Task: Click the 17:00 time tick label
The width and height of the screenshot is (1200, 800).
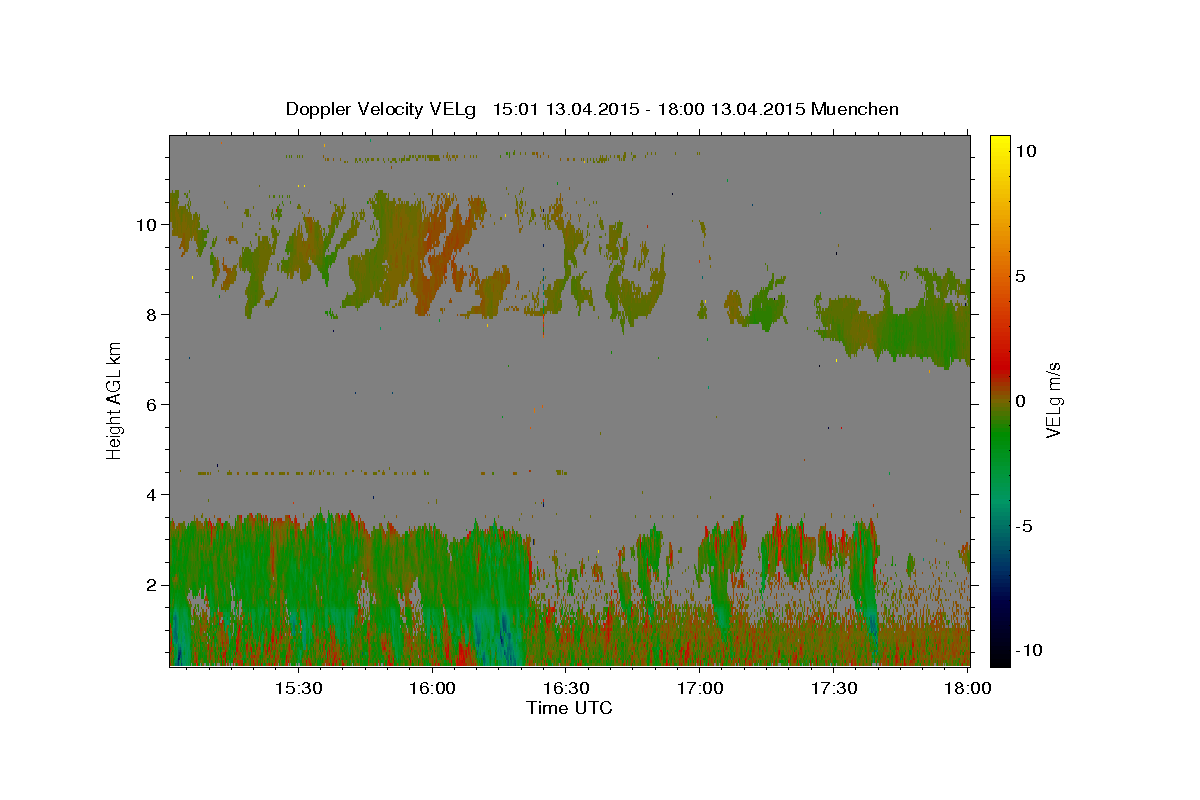Action: click(700, 688)
